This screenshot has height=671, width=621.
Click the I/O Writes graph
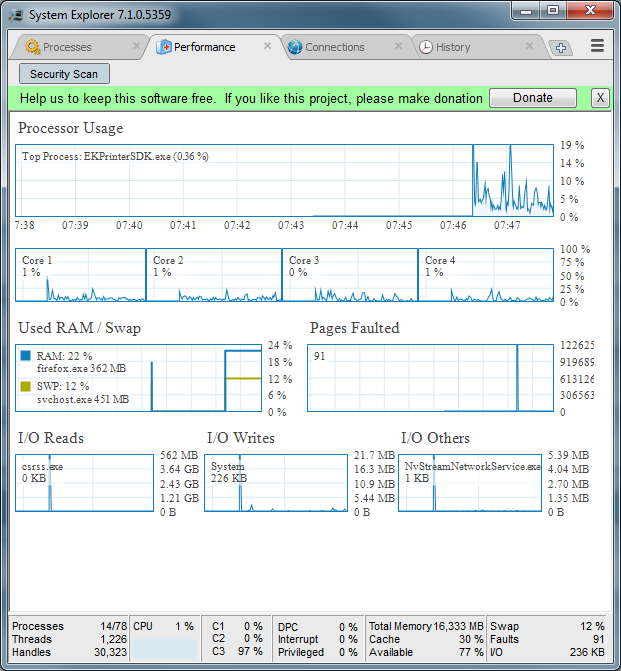coord(276,483)
